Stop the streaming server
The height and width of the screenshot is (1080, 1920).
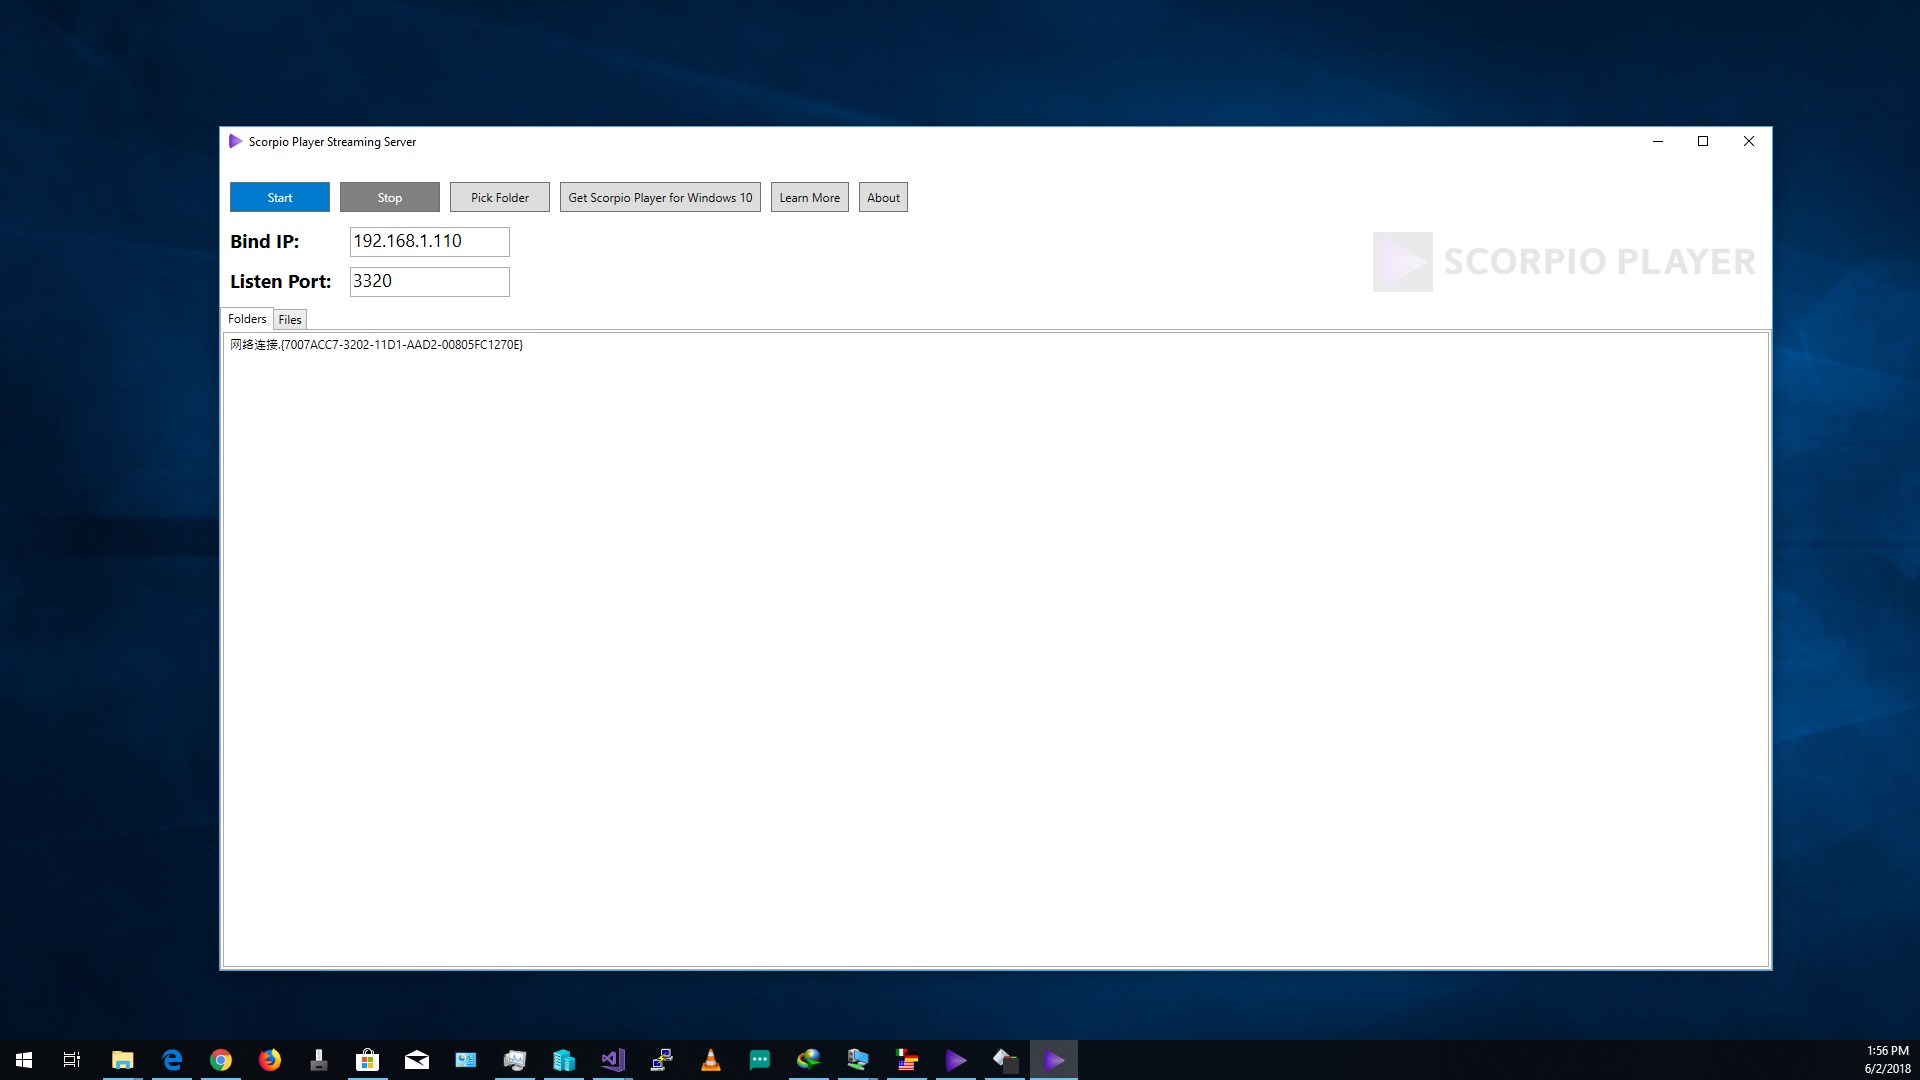click(x=389, y=197)
